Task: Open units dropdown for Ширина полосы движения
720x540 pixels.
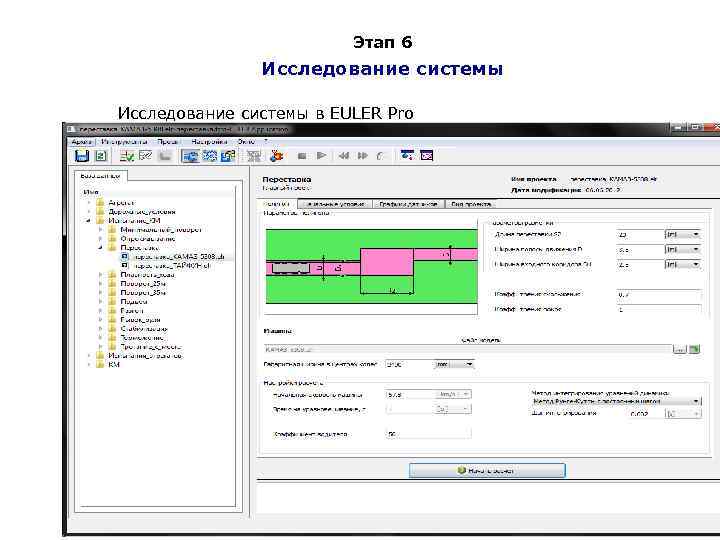Action: [683, 249]
